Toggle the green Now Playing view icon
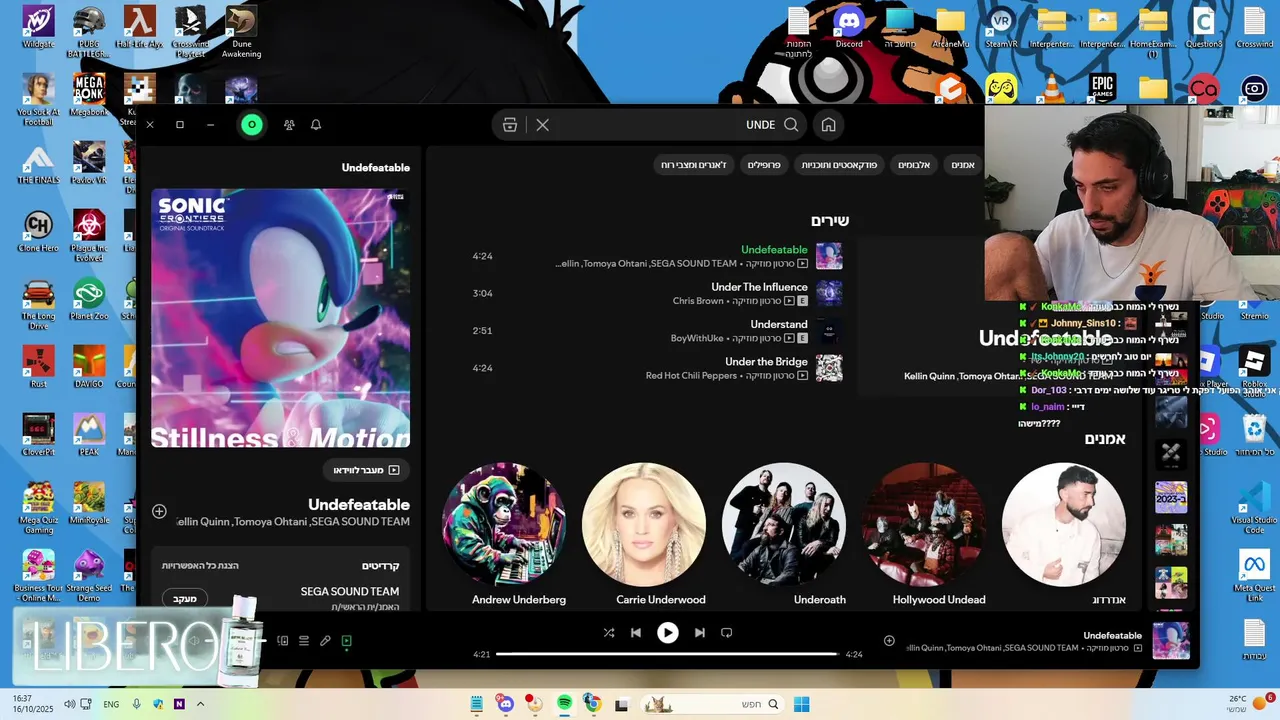This screenshot has width=1280, height=720. click(347, 641)
